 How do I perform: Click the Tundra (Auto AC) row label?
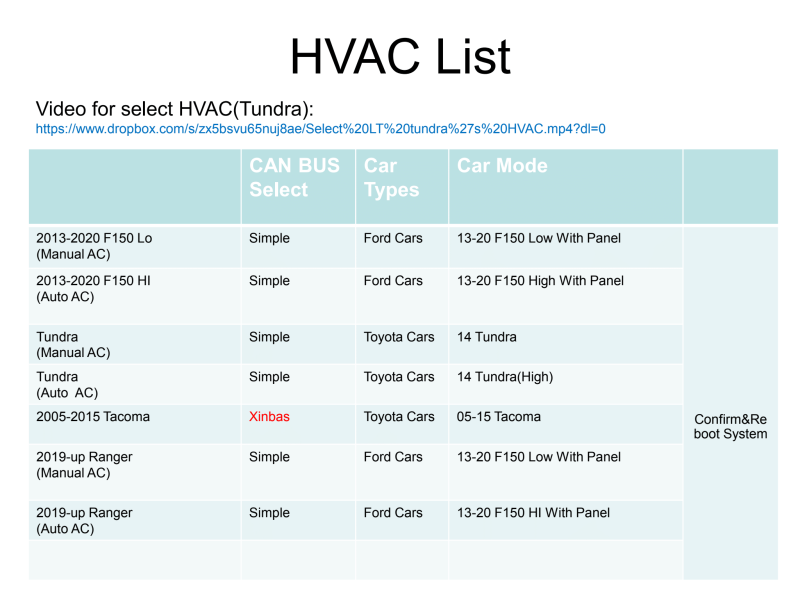pos(67,384)
